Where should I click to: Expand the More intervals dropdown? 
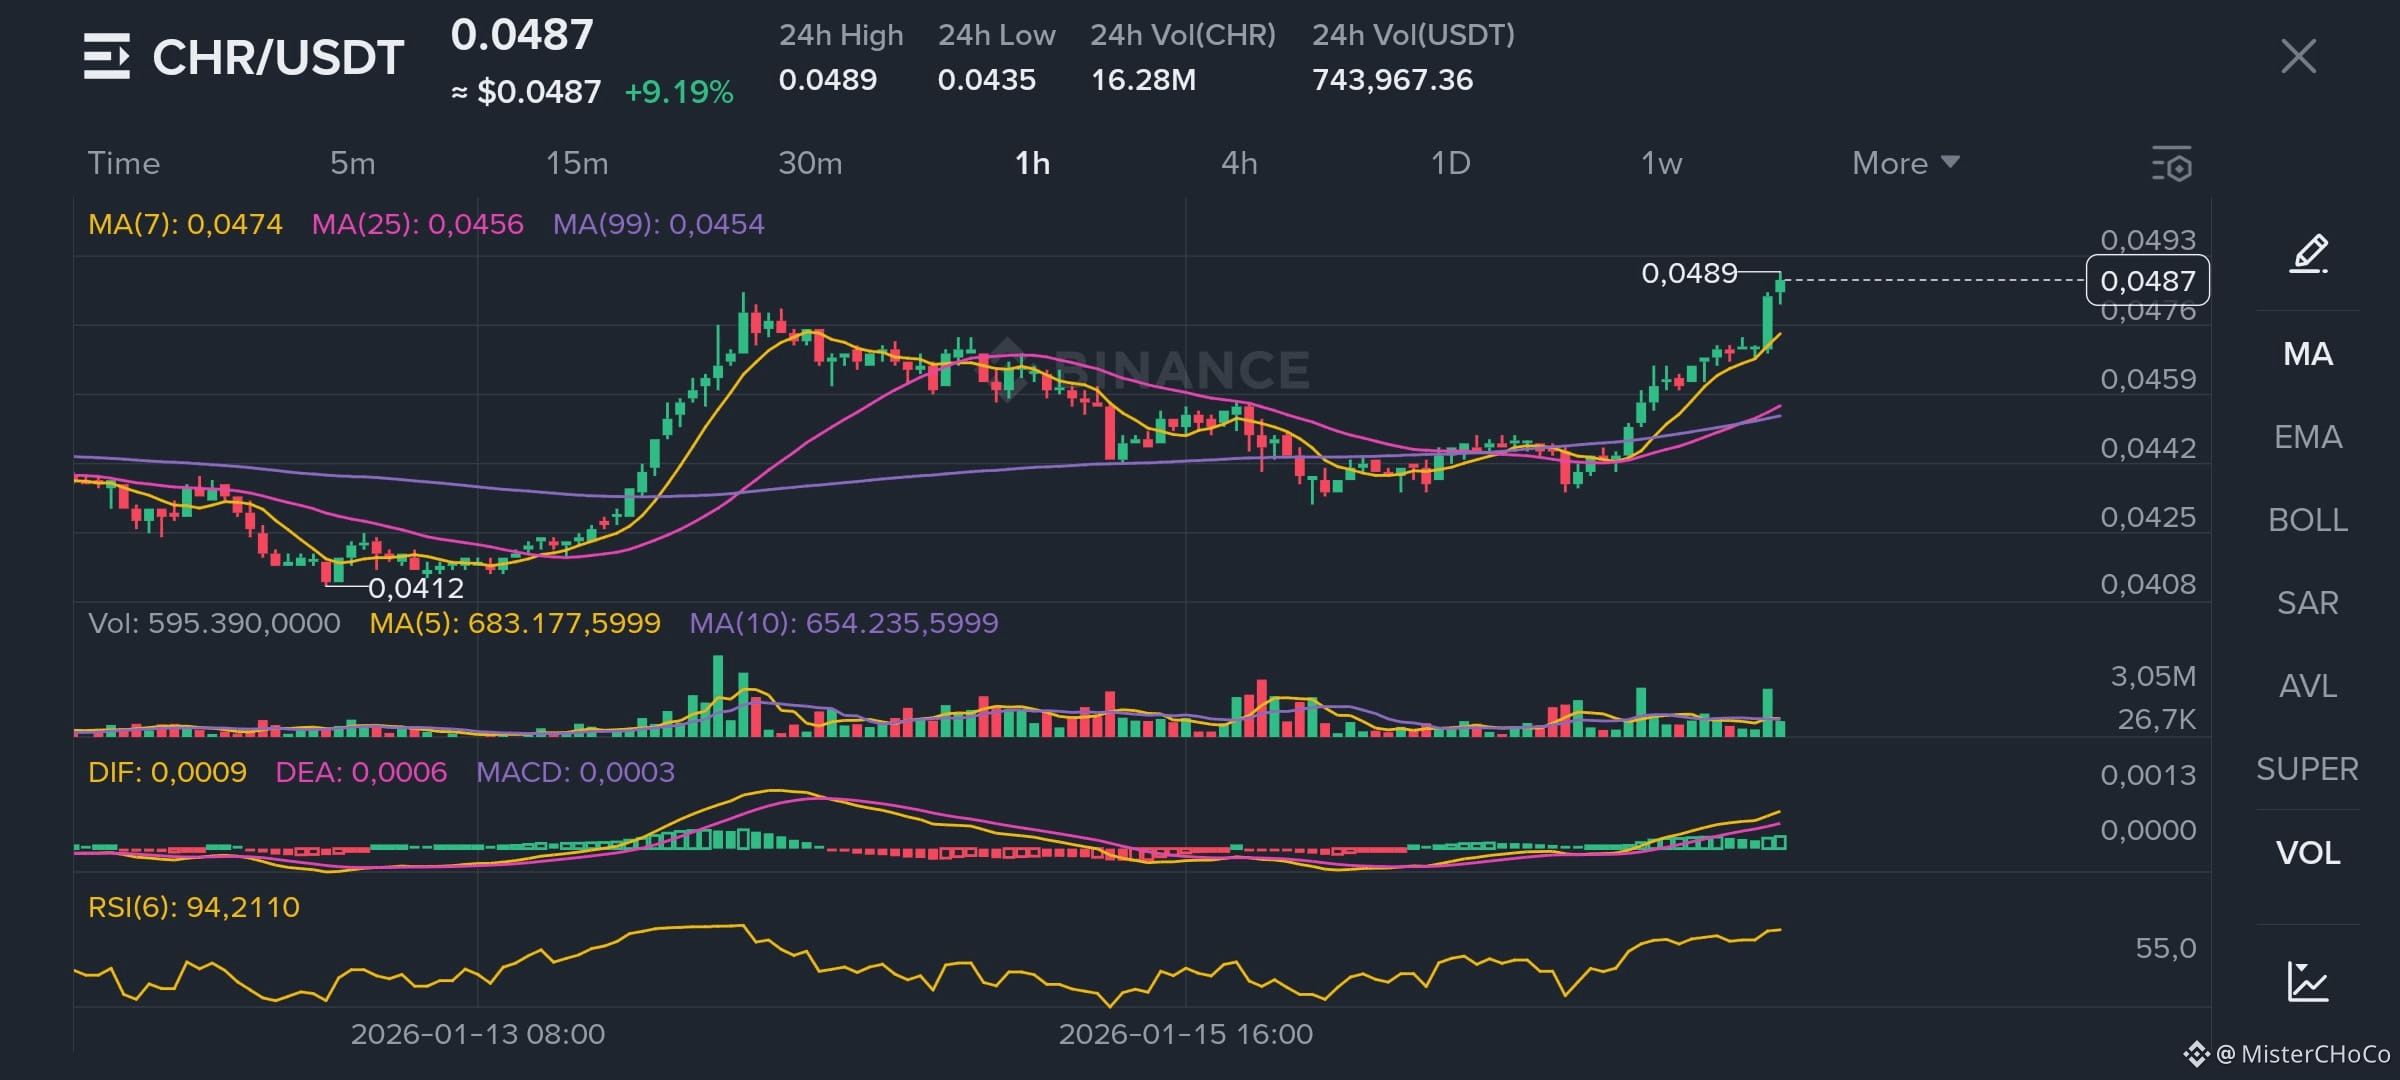[x=1905, y=163]
